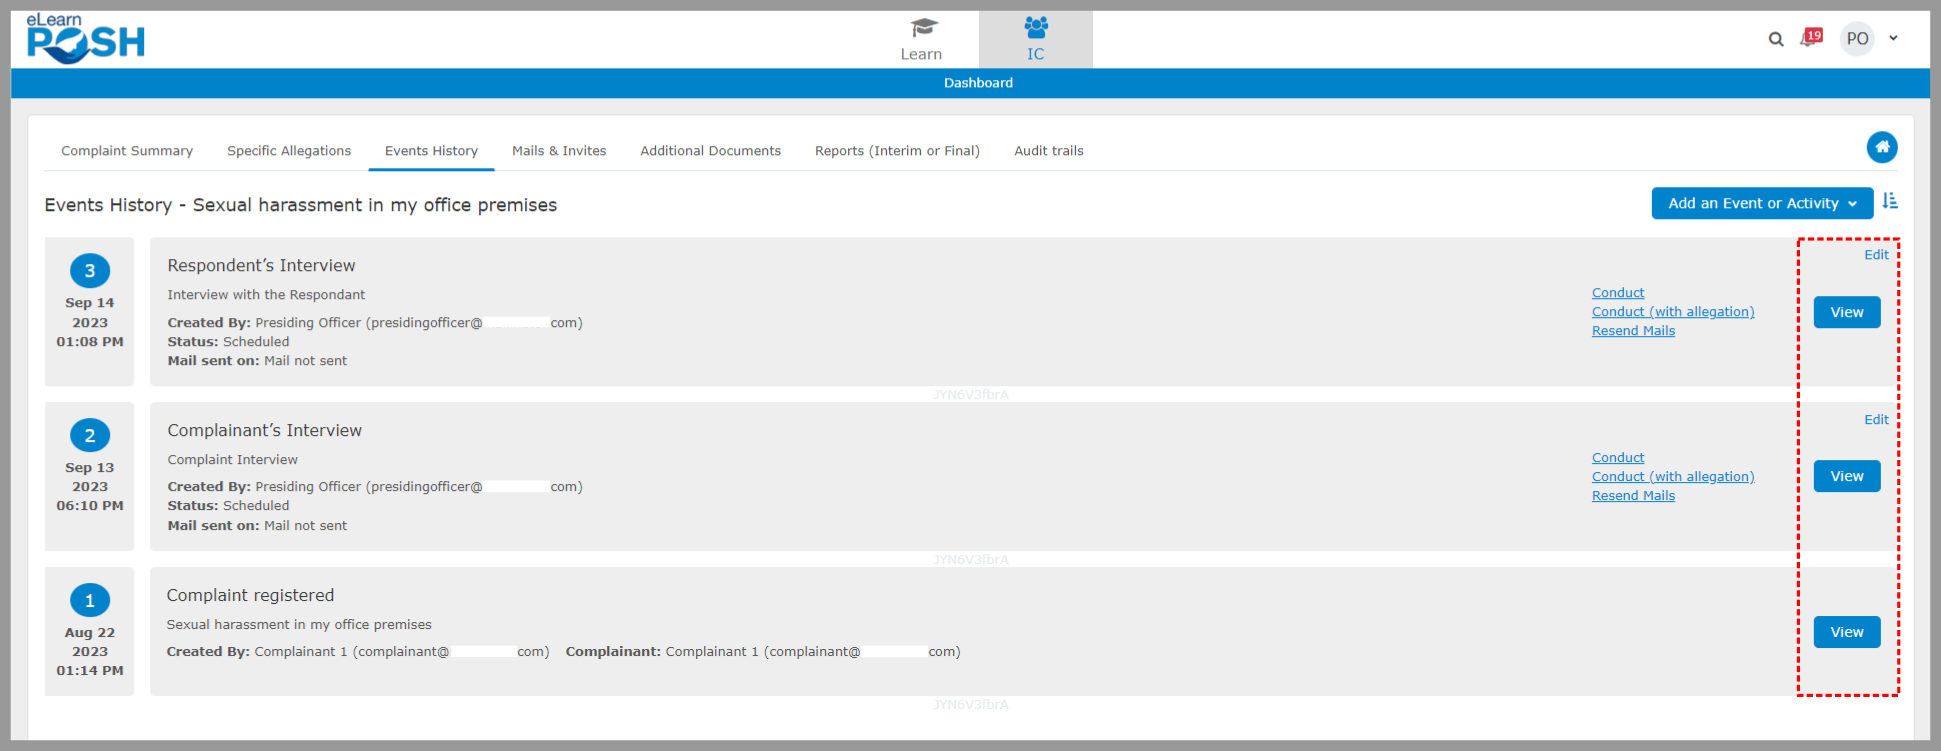Screen dimensions: 1941x751
Task: Switch to the Complaint Summary tab
Action: 127,151
